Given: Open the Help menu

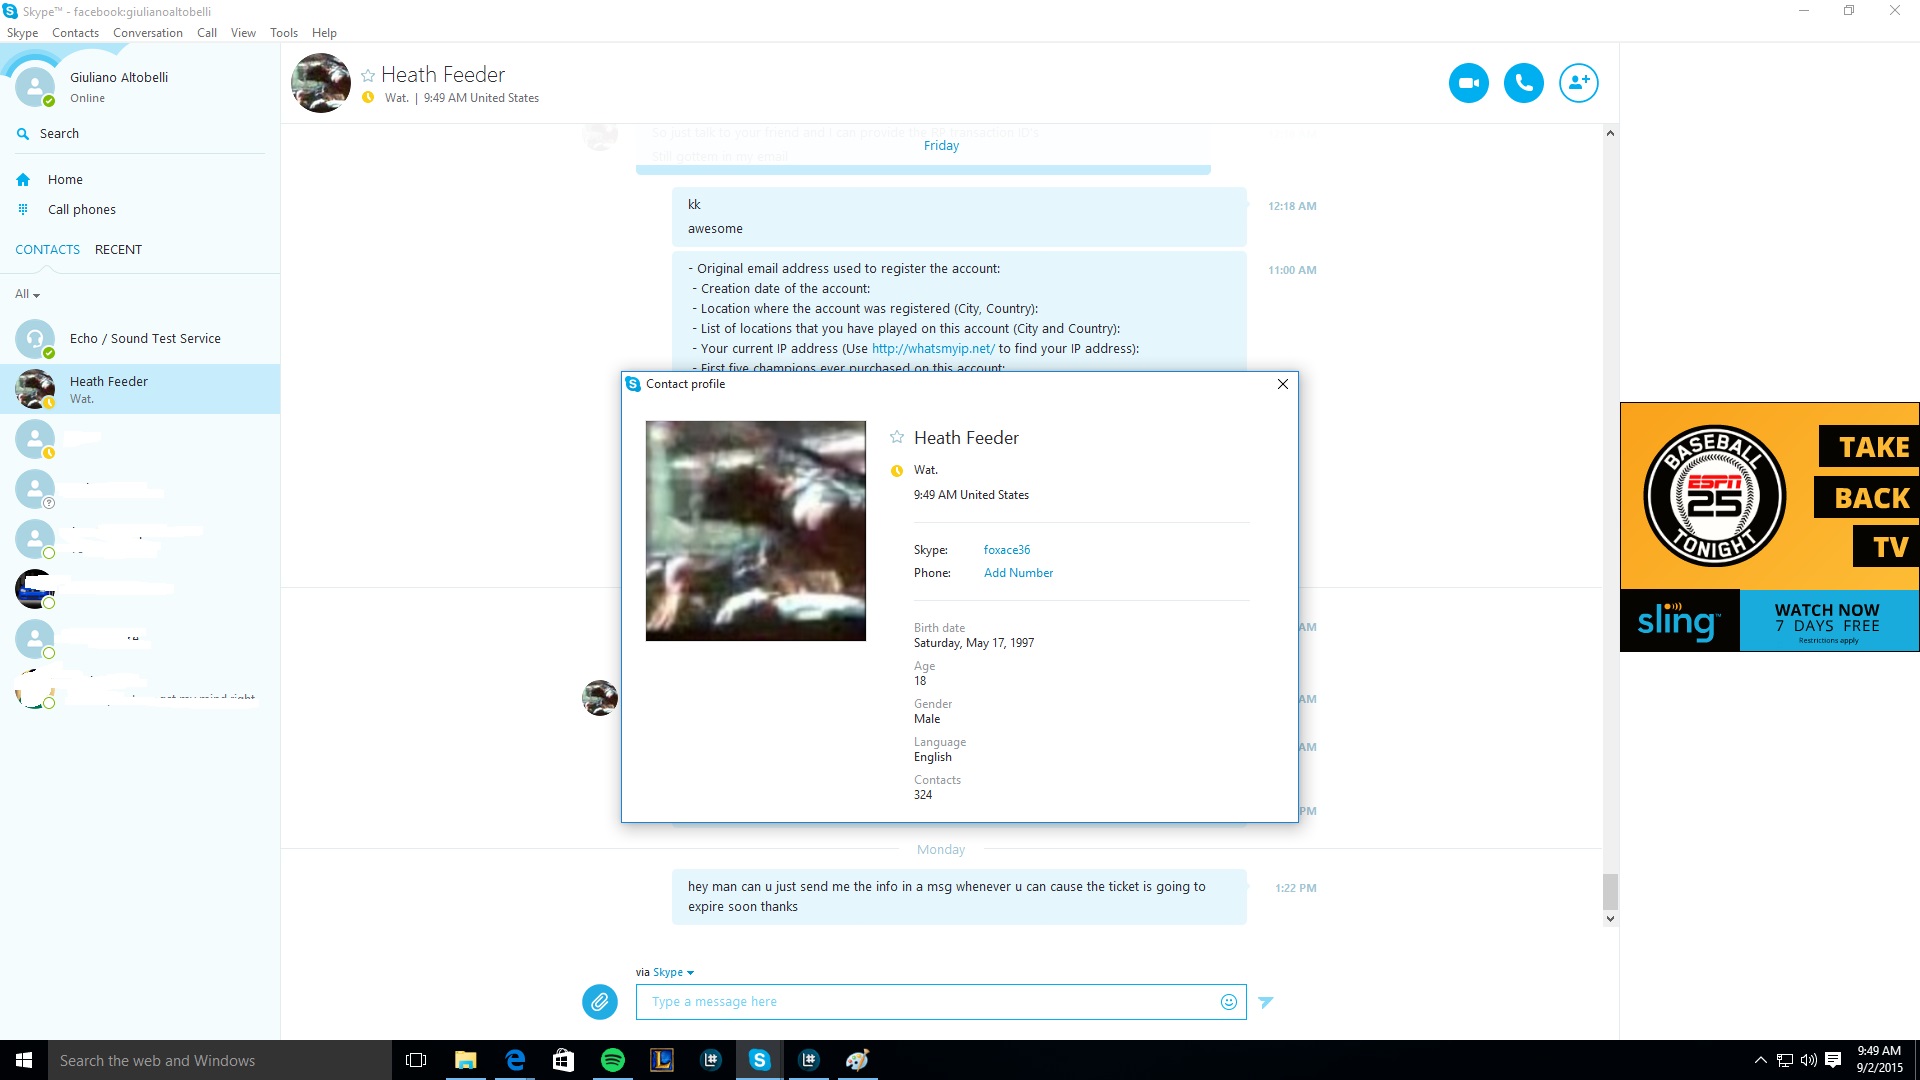Looking at the screenshot, I should pyautogui.click(x=324, y=33).
